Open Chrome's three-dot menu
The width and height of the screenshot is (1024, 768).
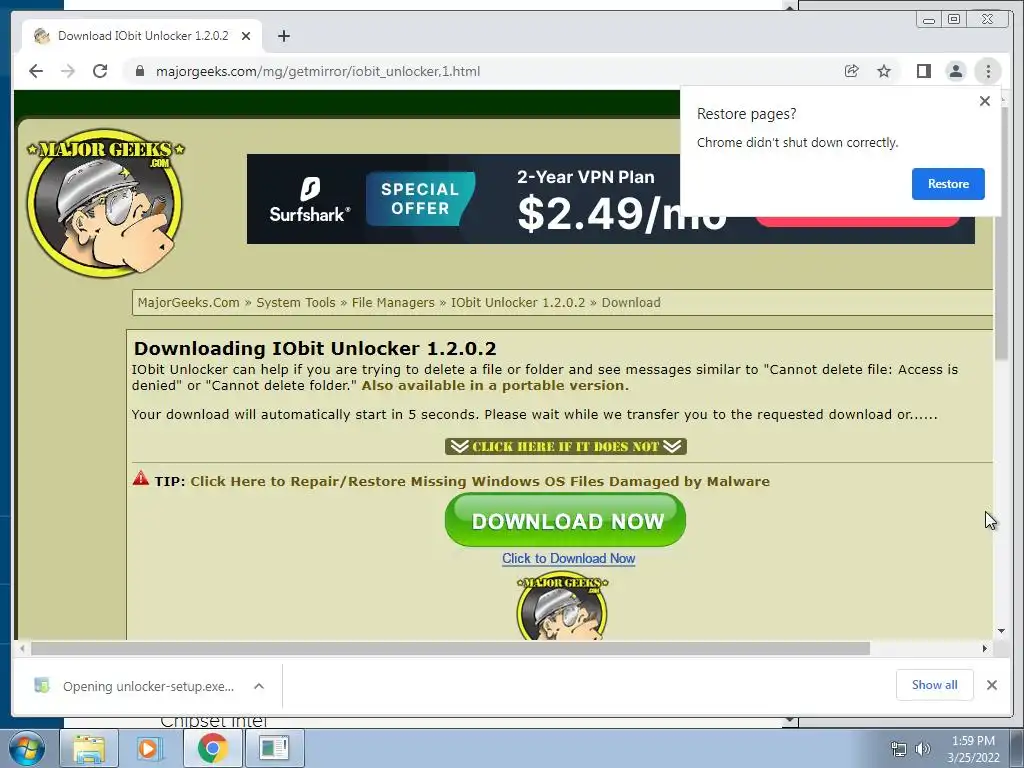coord(988,71)
